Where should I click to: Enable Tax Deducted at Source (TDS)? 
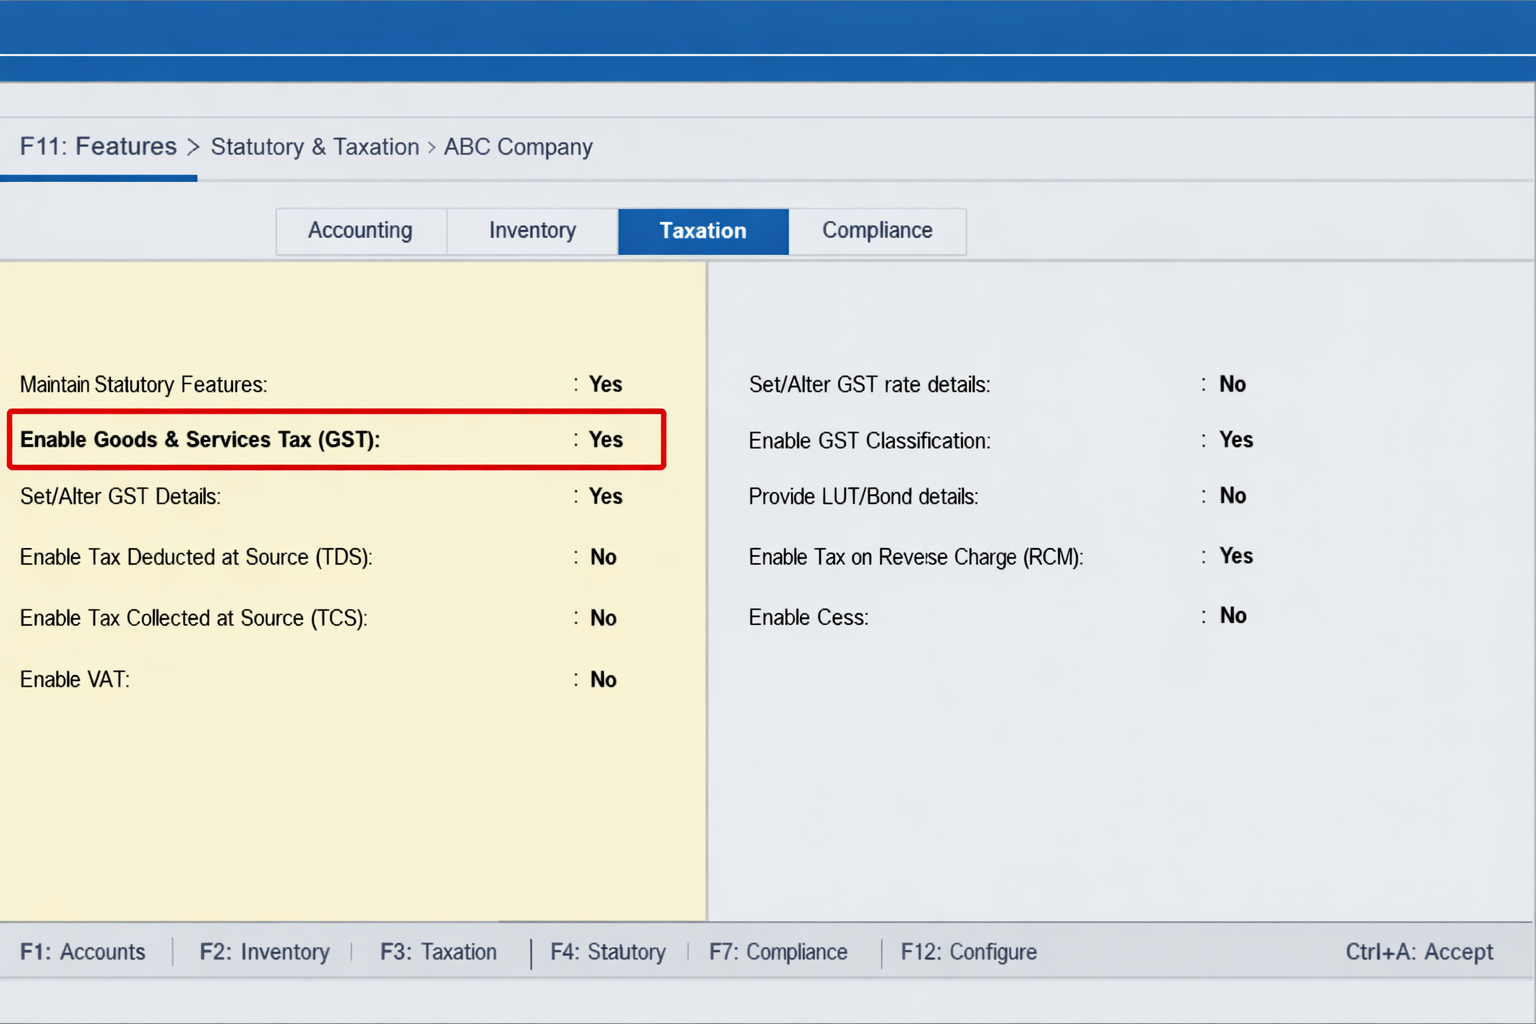603,557
